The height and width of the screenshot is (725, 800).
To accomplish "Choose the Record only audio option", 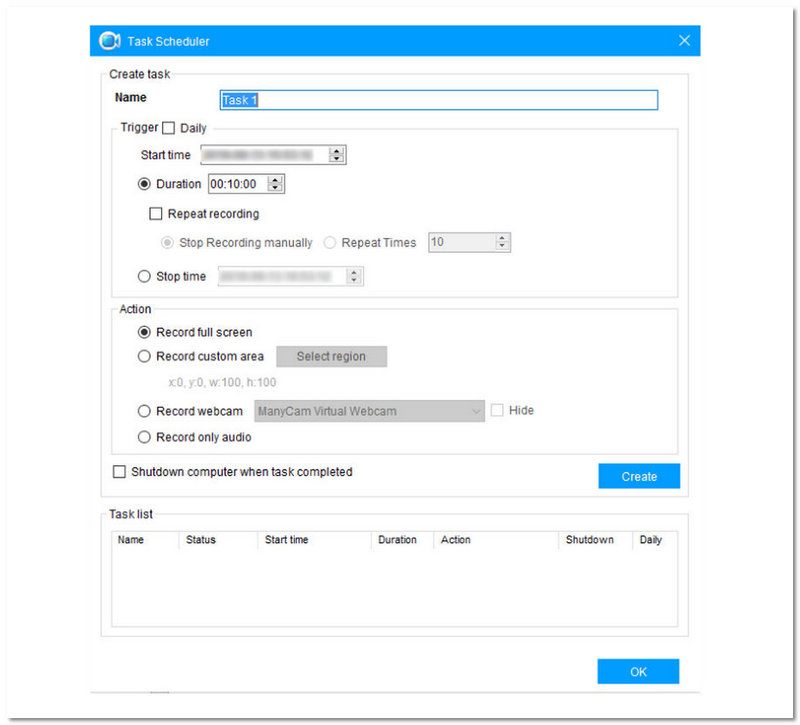I will 144,437.
